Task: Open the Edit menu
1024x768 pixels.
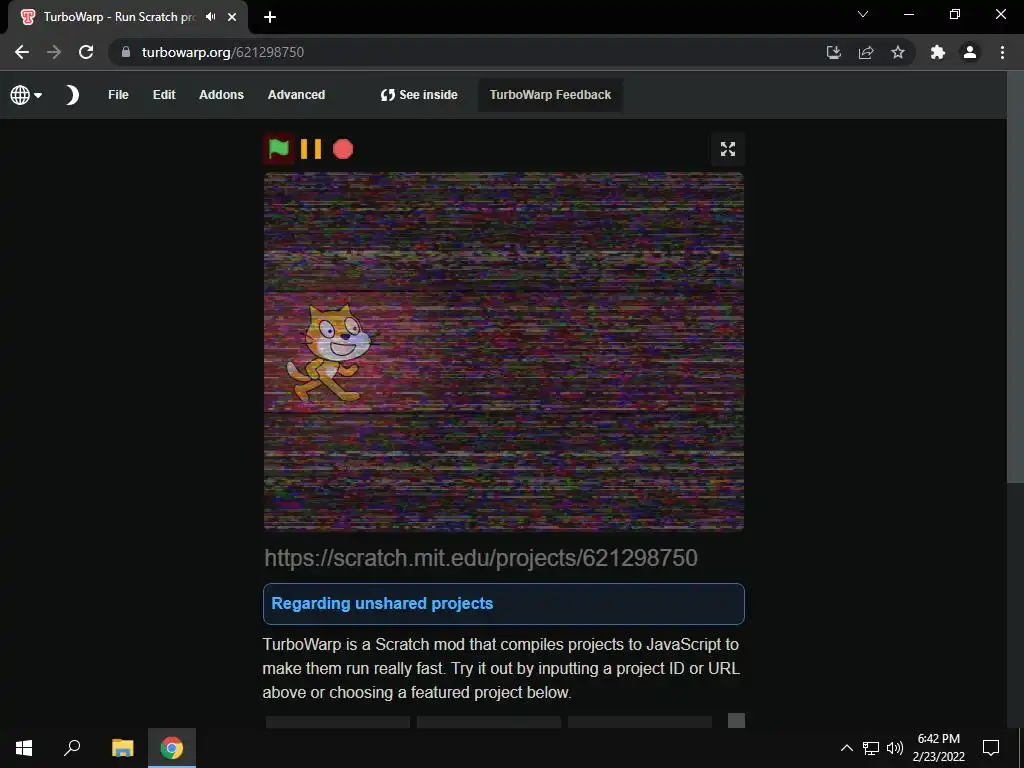Action: pos(164,95)
